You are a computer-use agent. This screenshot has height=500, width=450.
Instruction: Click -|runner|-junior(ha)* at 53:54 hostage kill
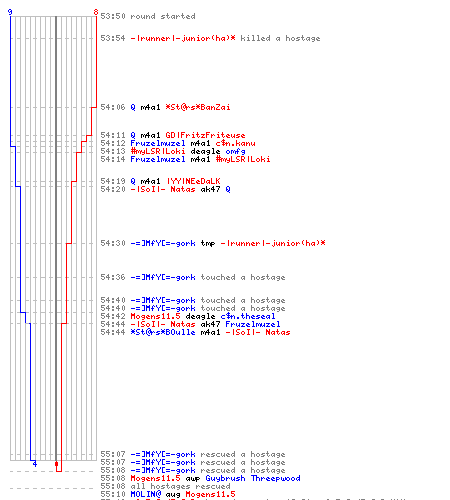click(x=183, y=38)
